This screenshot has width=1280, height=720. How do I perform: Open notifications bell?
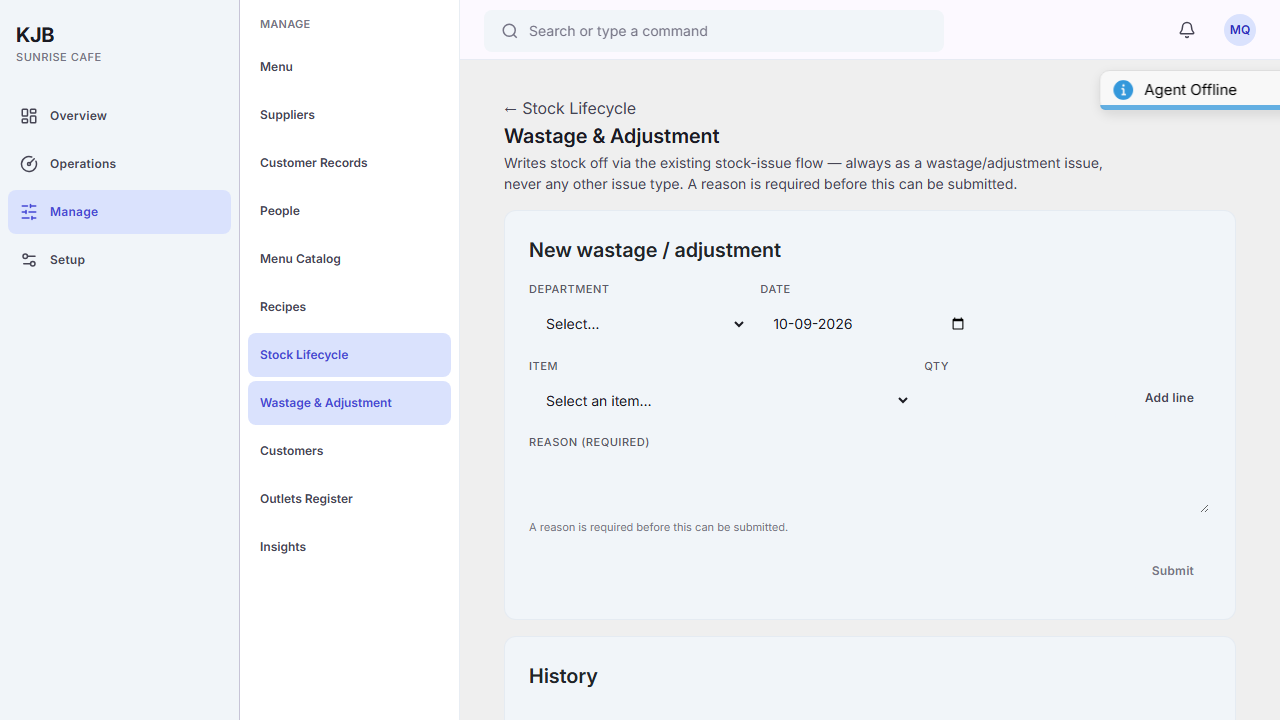pyautogui.click(x=1187, y=30)
